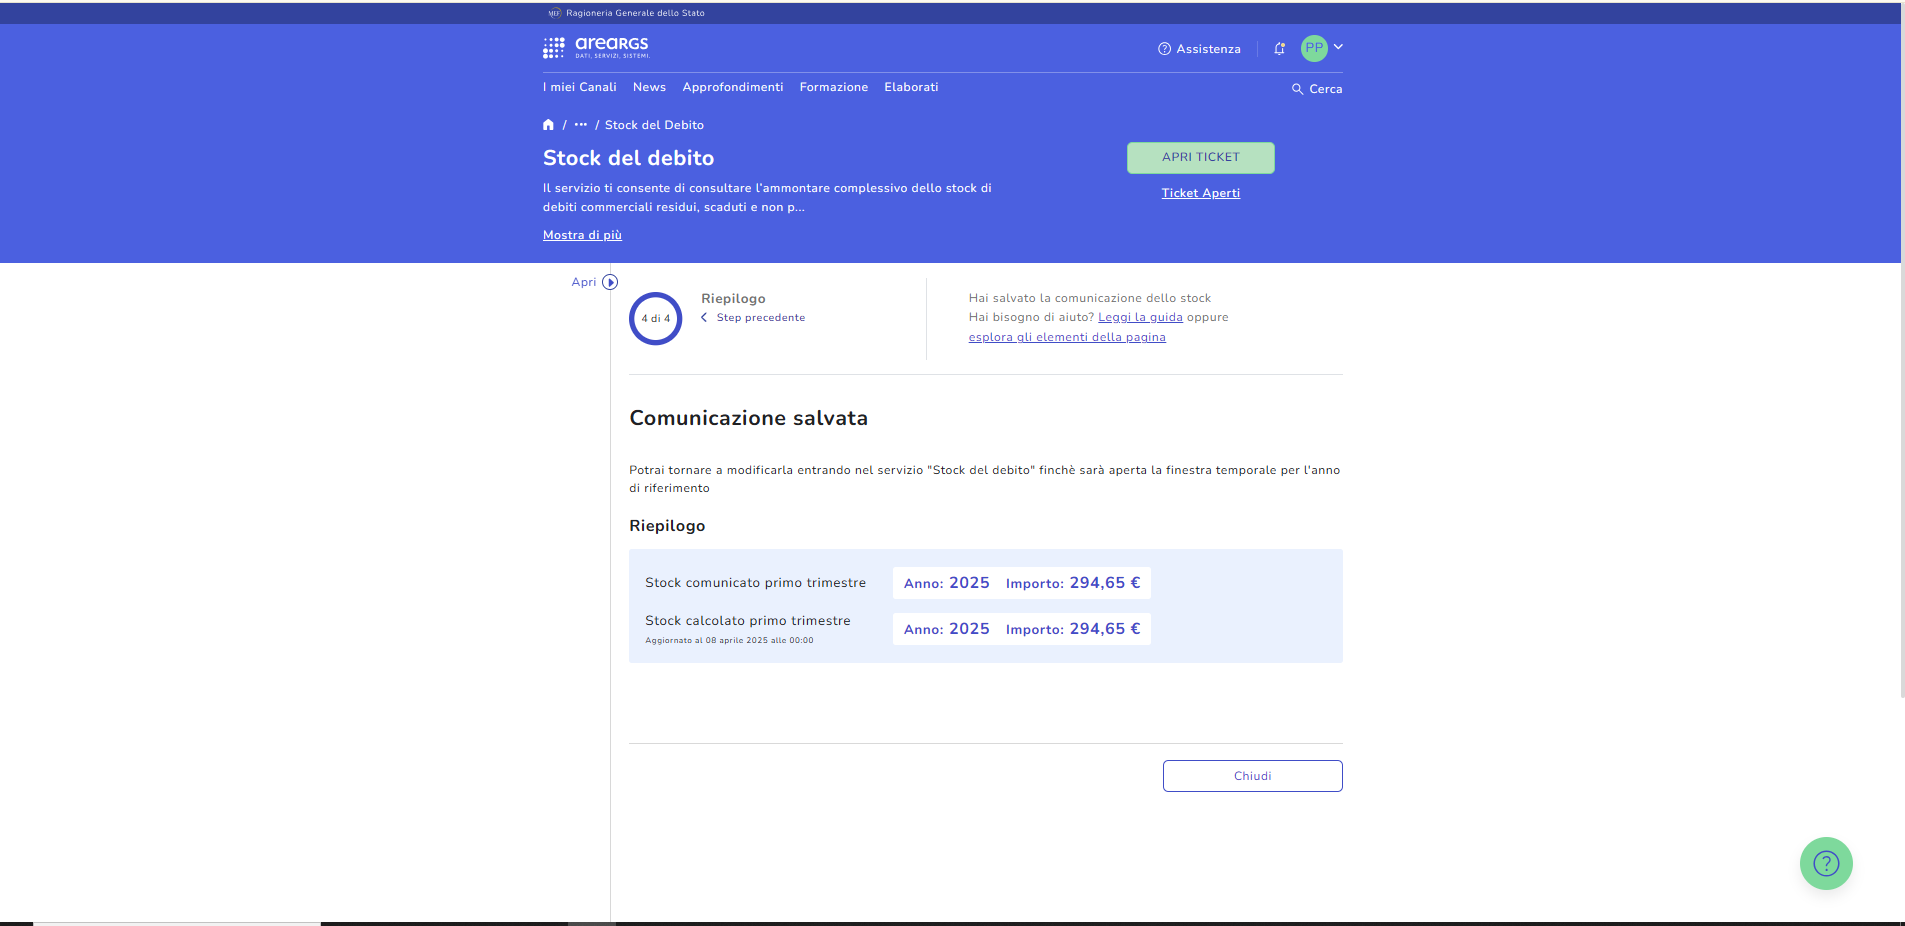The width and height of the screenshot is (1905, 926).
Task: Click the areaRGS logo icon
Action: [554, 48]
